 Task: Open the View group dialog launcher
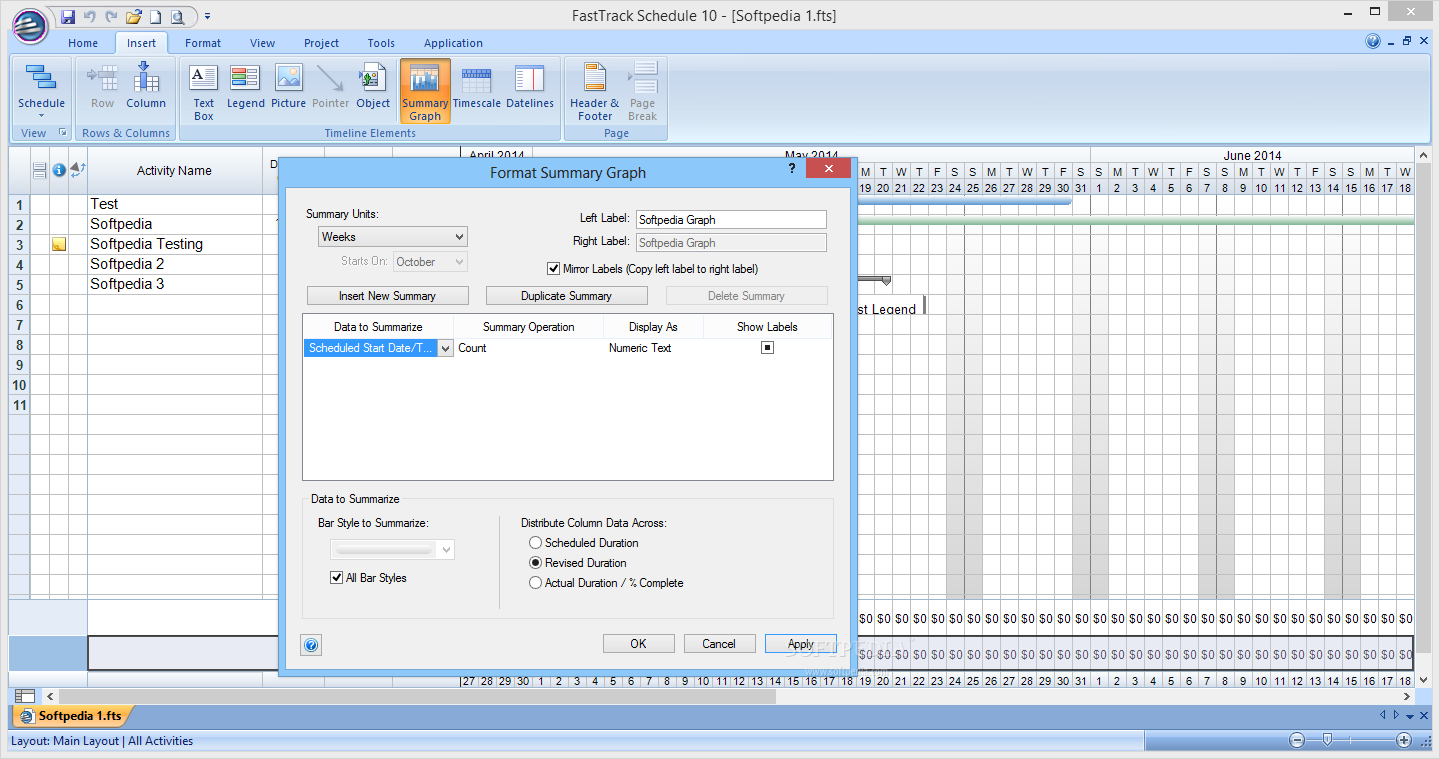pyautogui.click(x=62, y=132)
